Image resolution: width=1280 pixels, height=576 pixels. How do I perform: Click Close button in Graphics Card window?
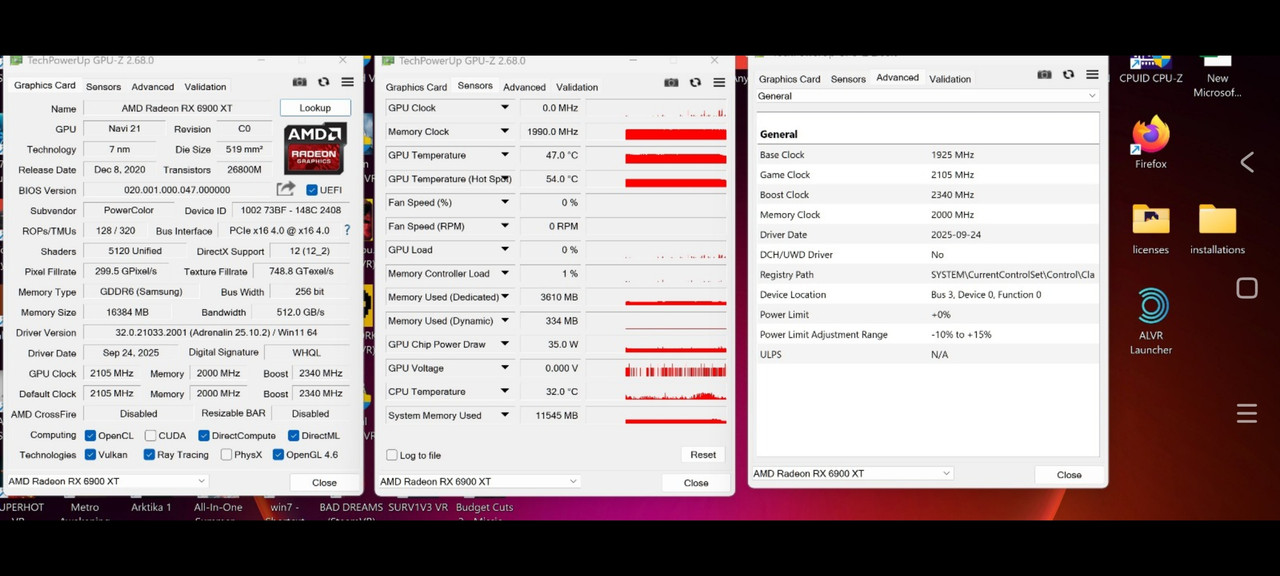(x=324, y=482)
